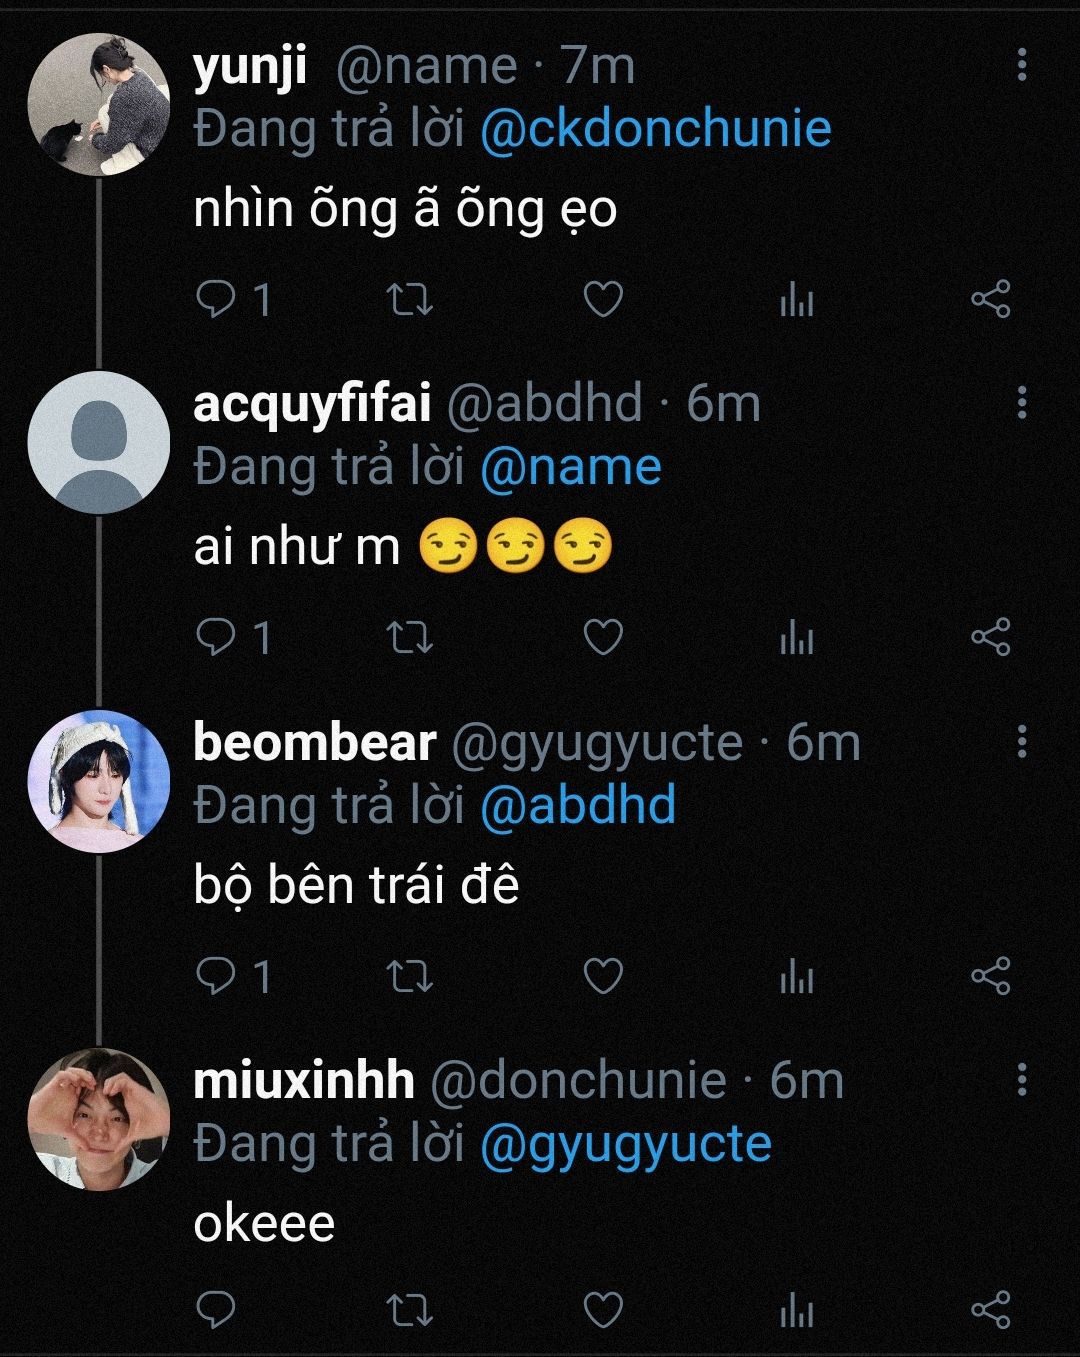Retweet yunji's reply
This screenshot has height=1357, width=1080.
[x=409, y=299]
